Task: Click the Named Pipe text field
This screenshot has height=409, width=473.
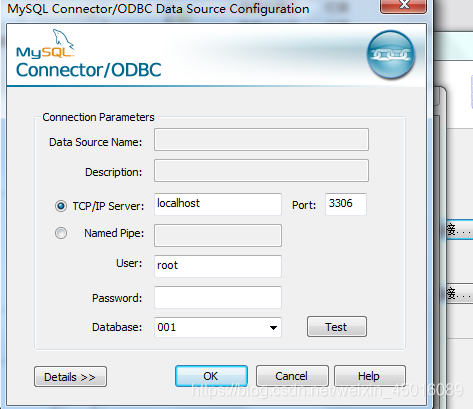Action: tap(218, 236)
